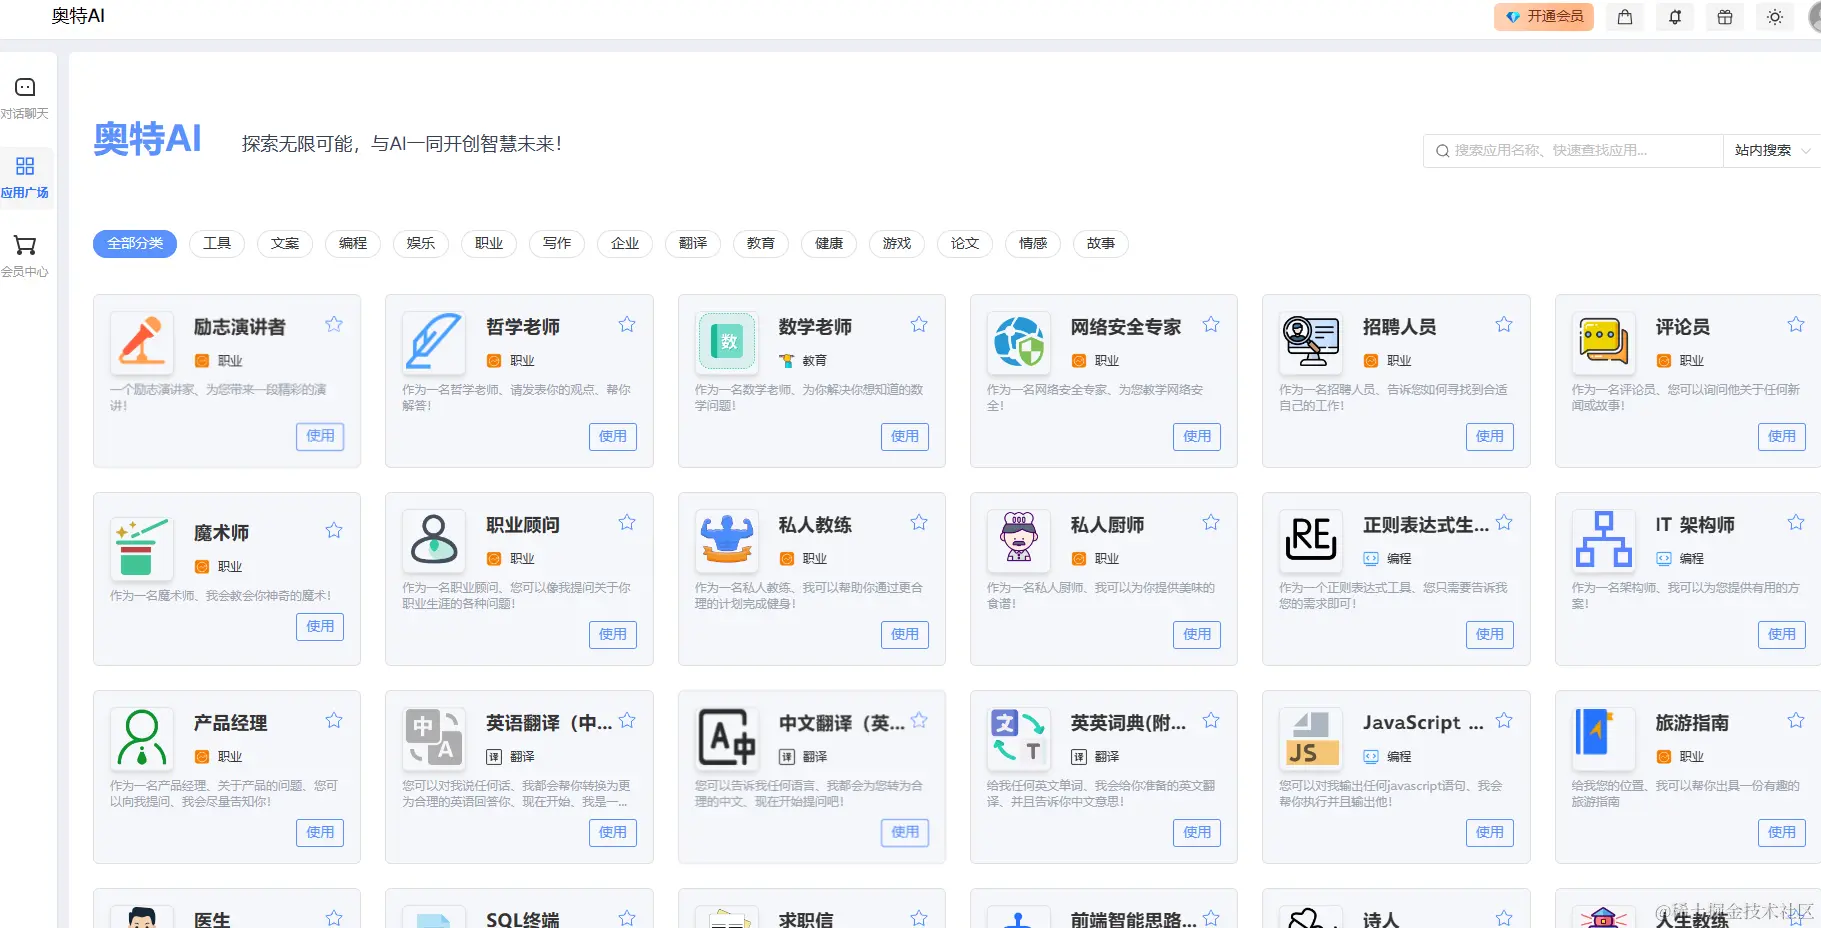Open the notification bell icon

pos(1675,17)
